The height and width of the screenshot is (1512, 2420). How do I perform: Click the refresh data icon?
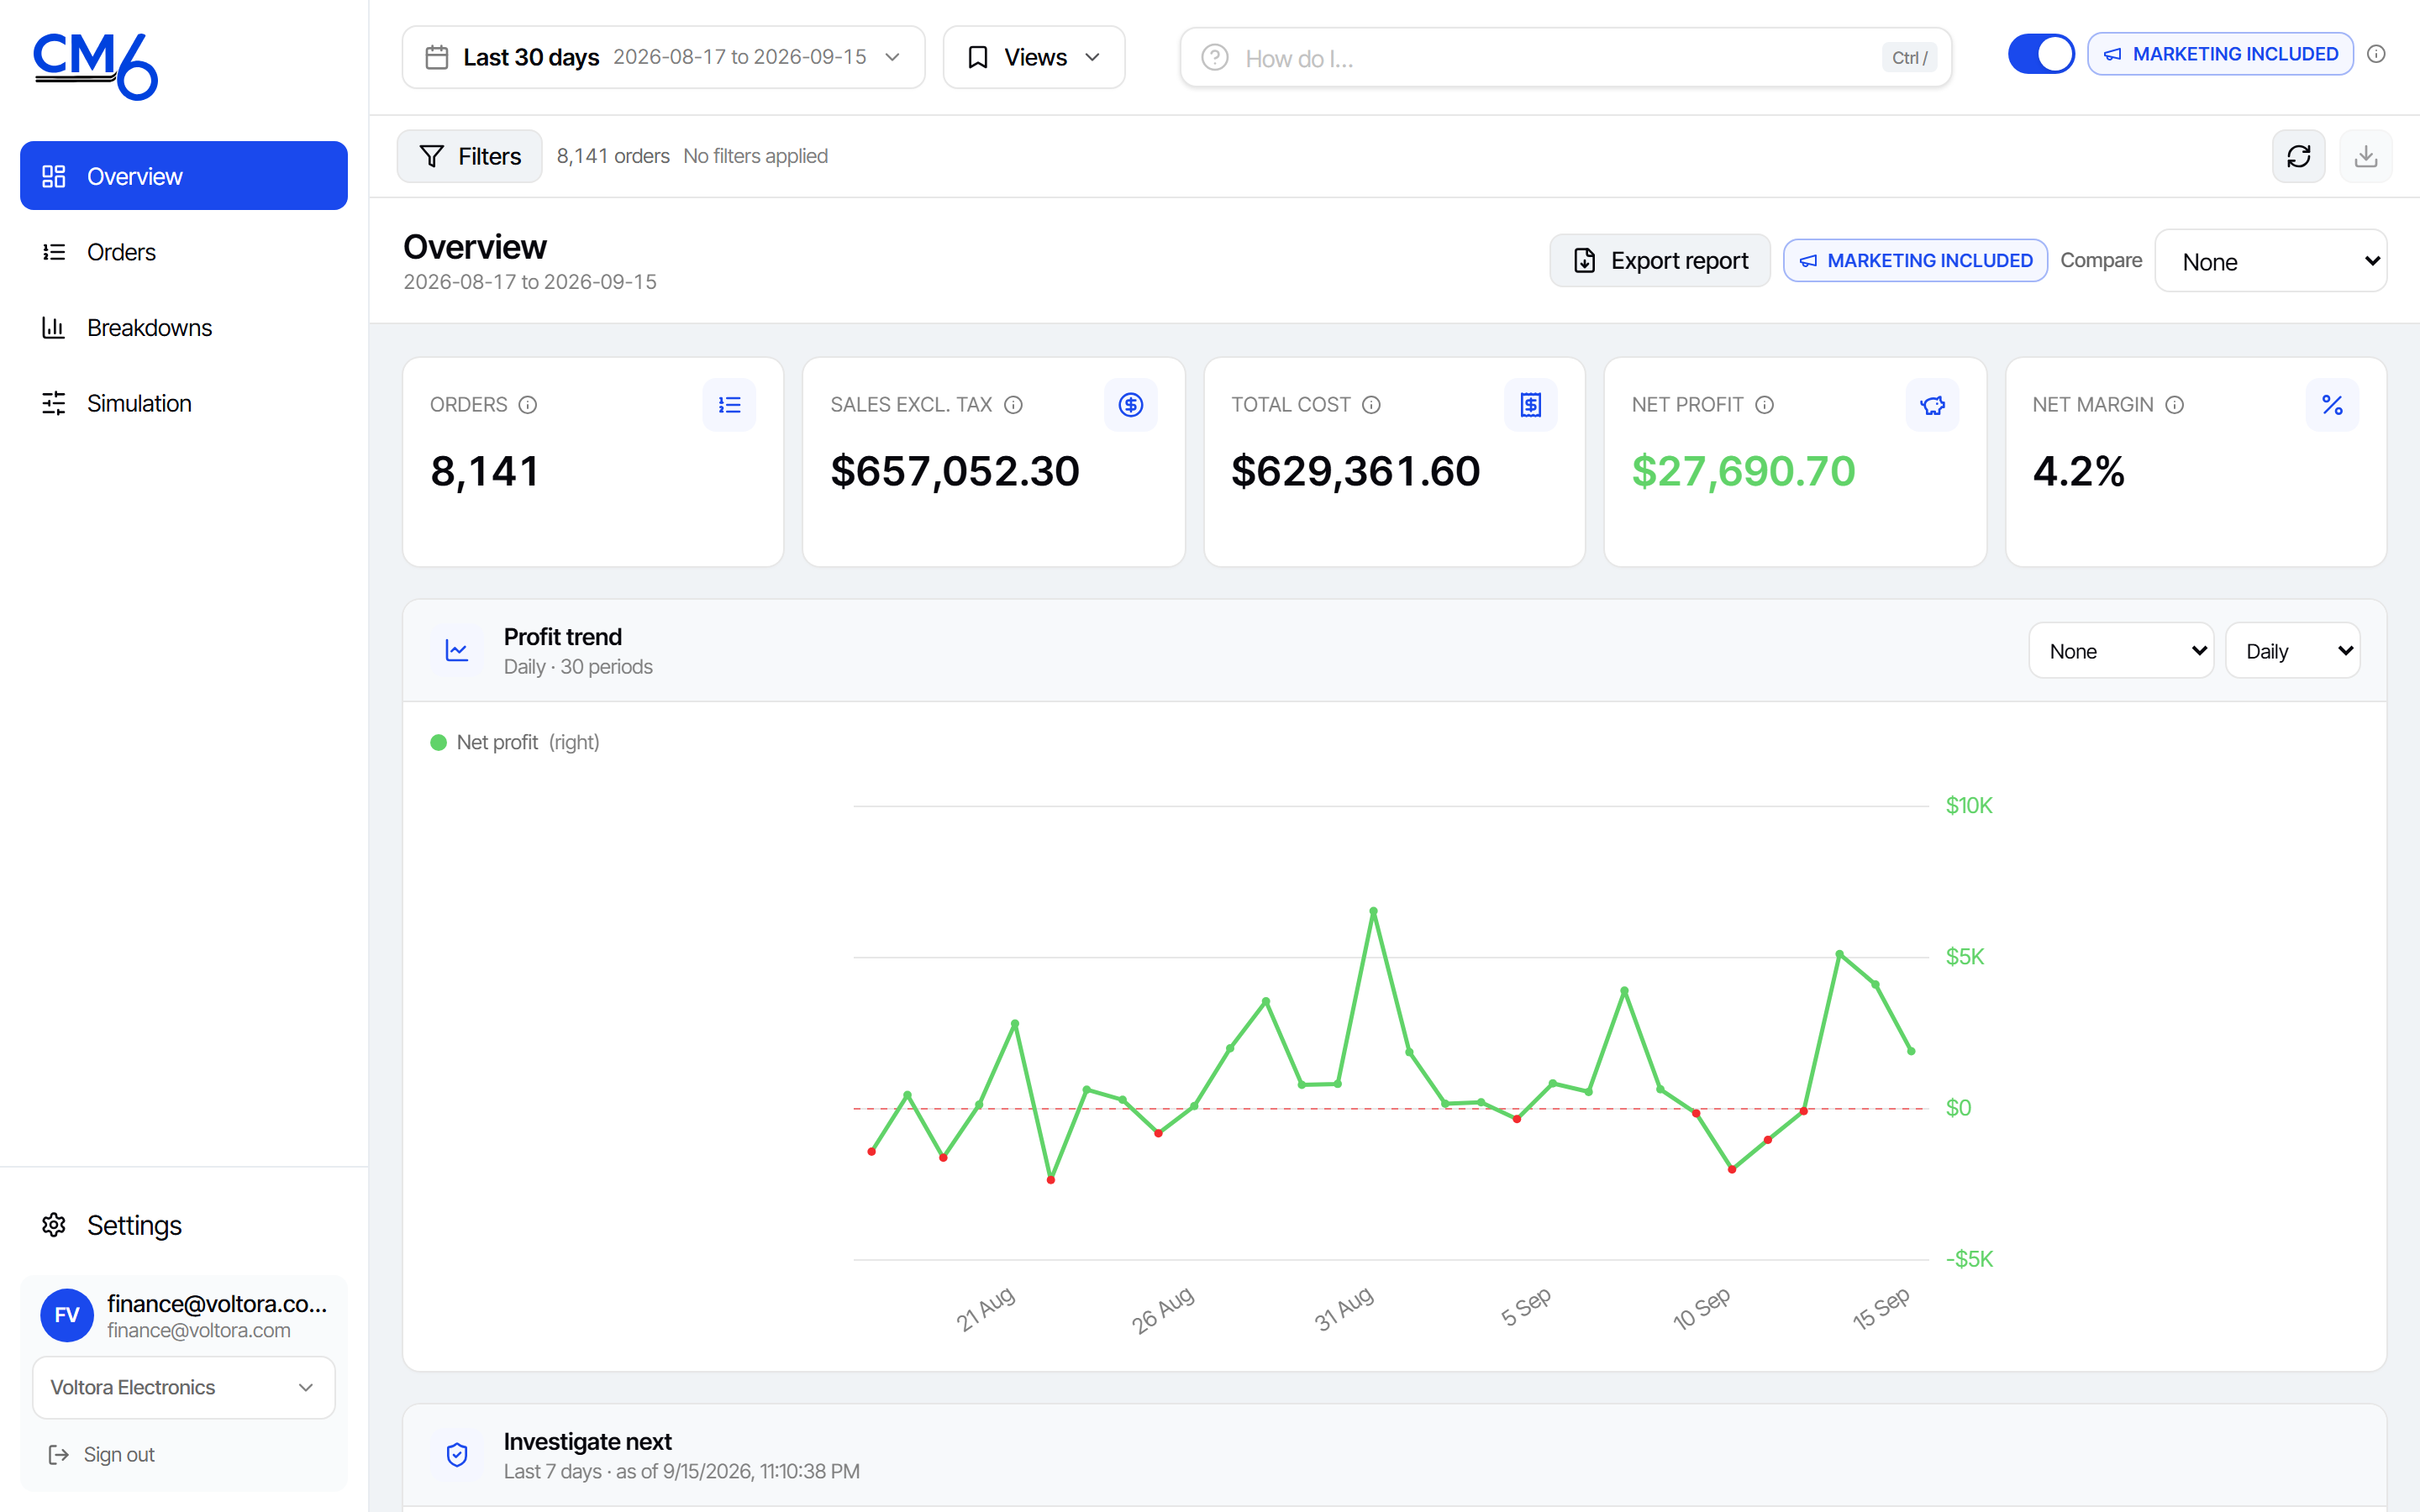click(x=2298, y=156)
